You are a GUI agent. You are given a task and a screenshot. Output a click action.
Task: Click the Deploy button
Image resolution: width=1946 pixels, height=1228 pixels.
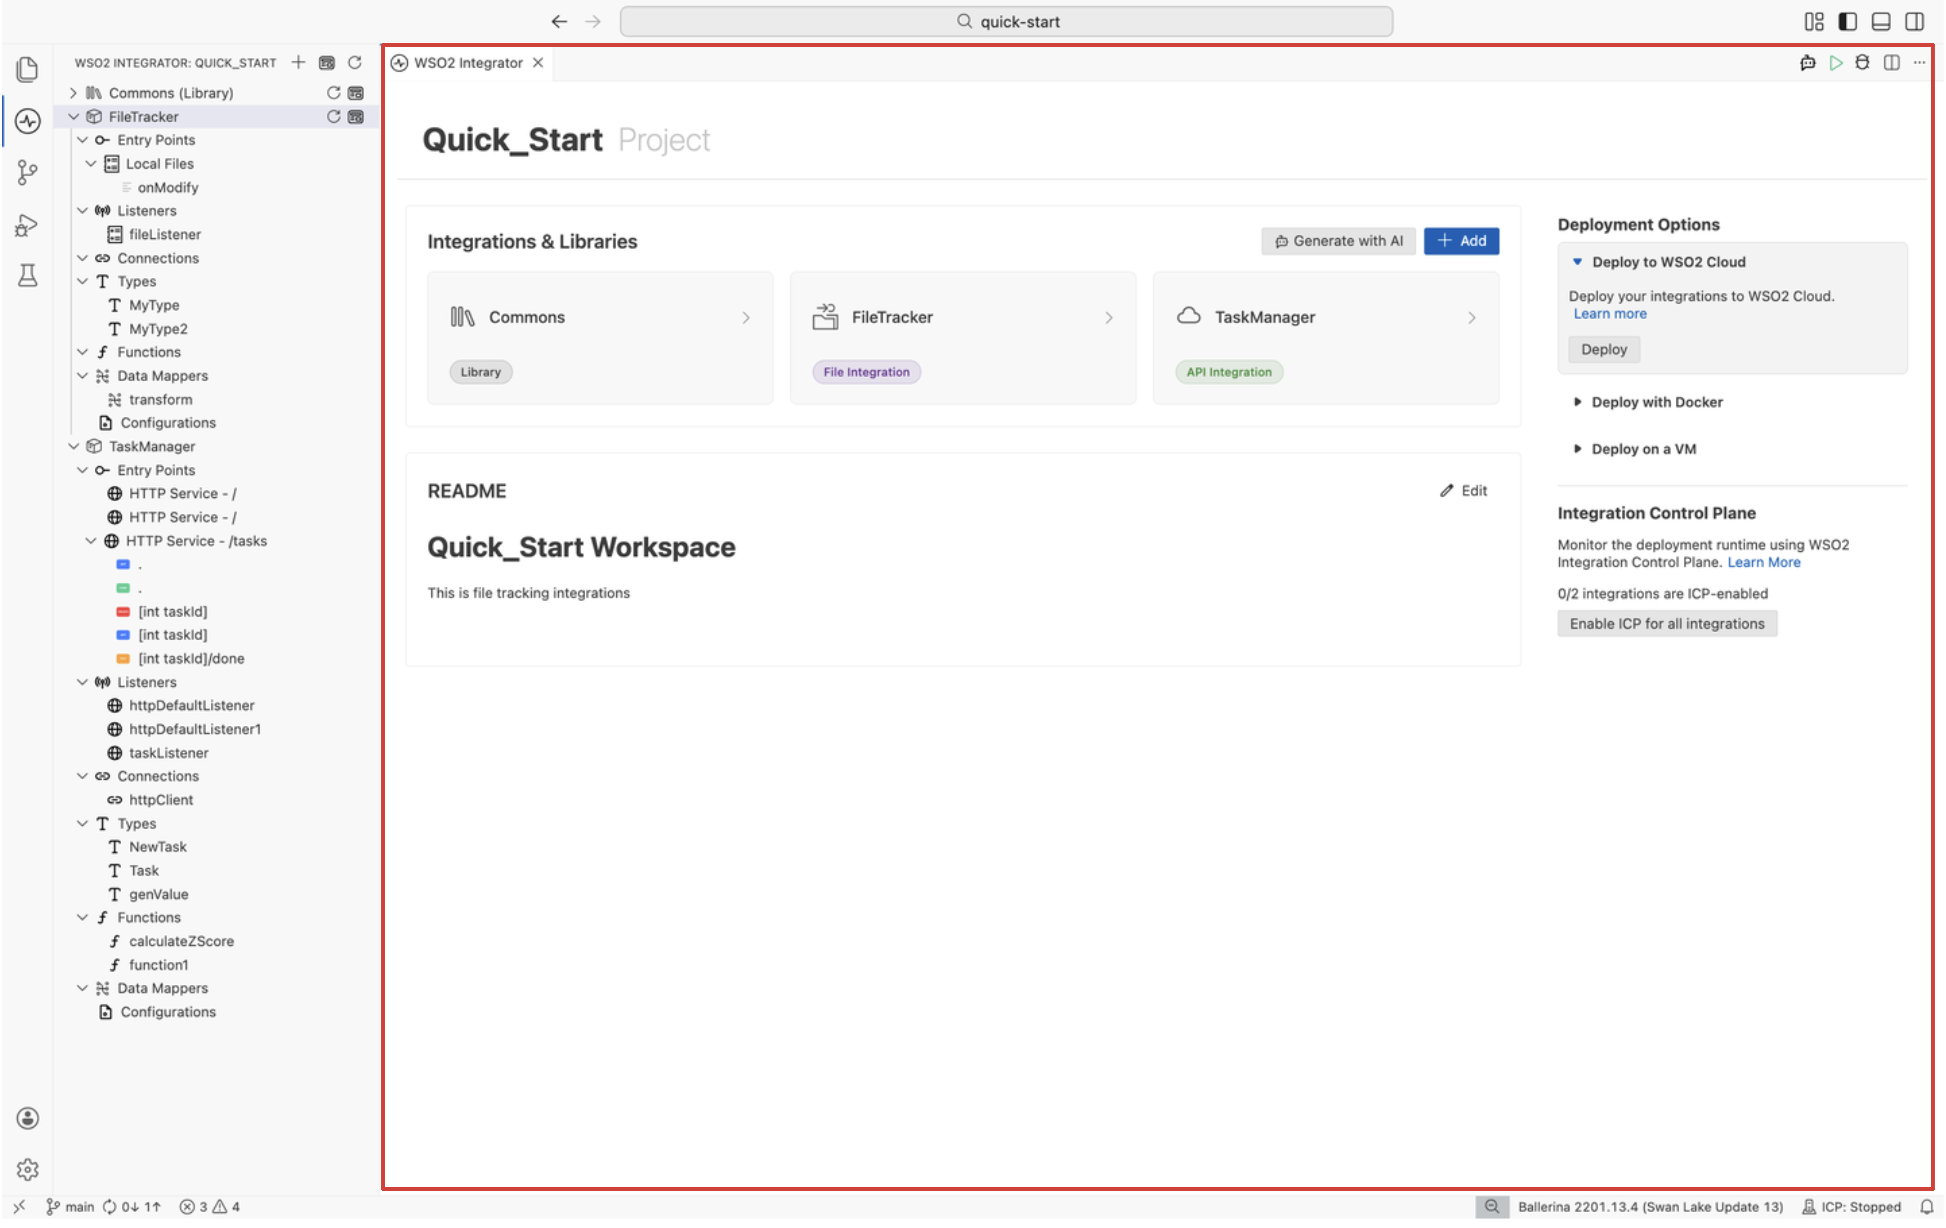click(x=1604, y=349)
